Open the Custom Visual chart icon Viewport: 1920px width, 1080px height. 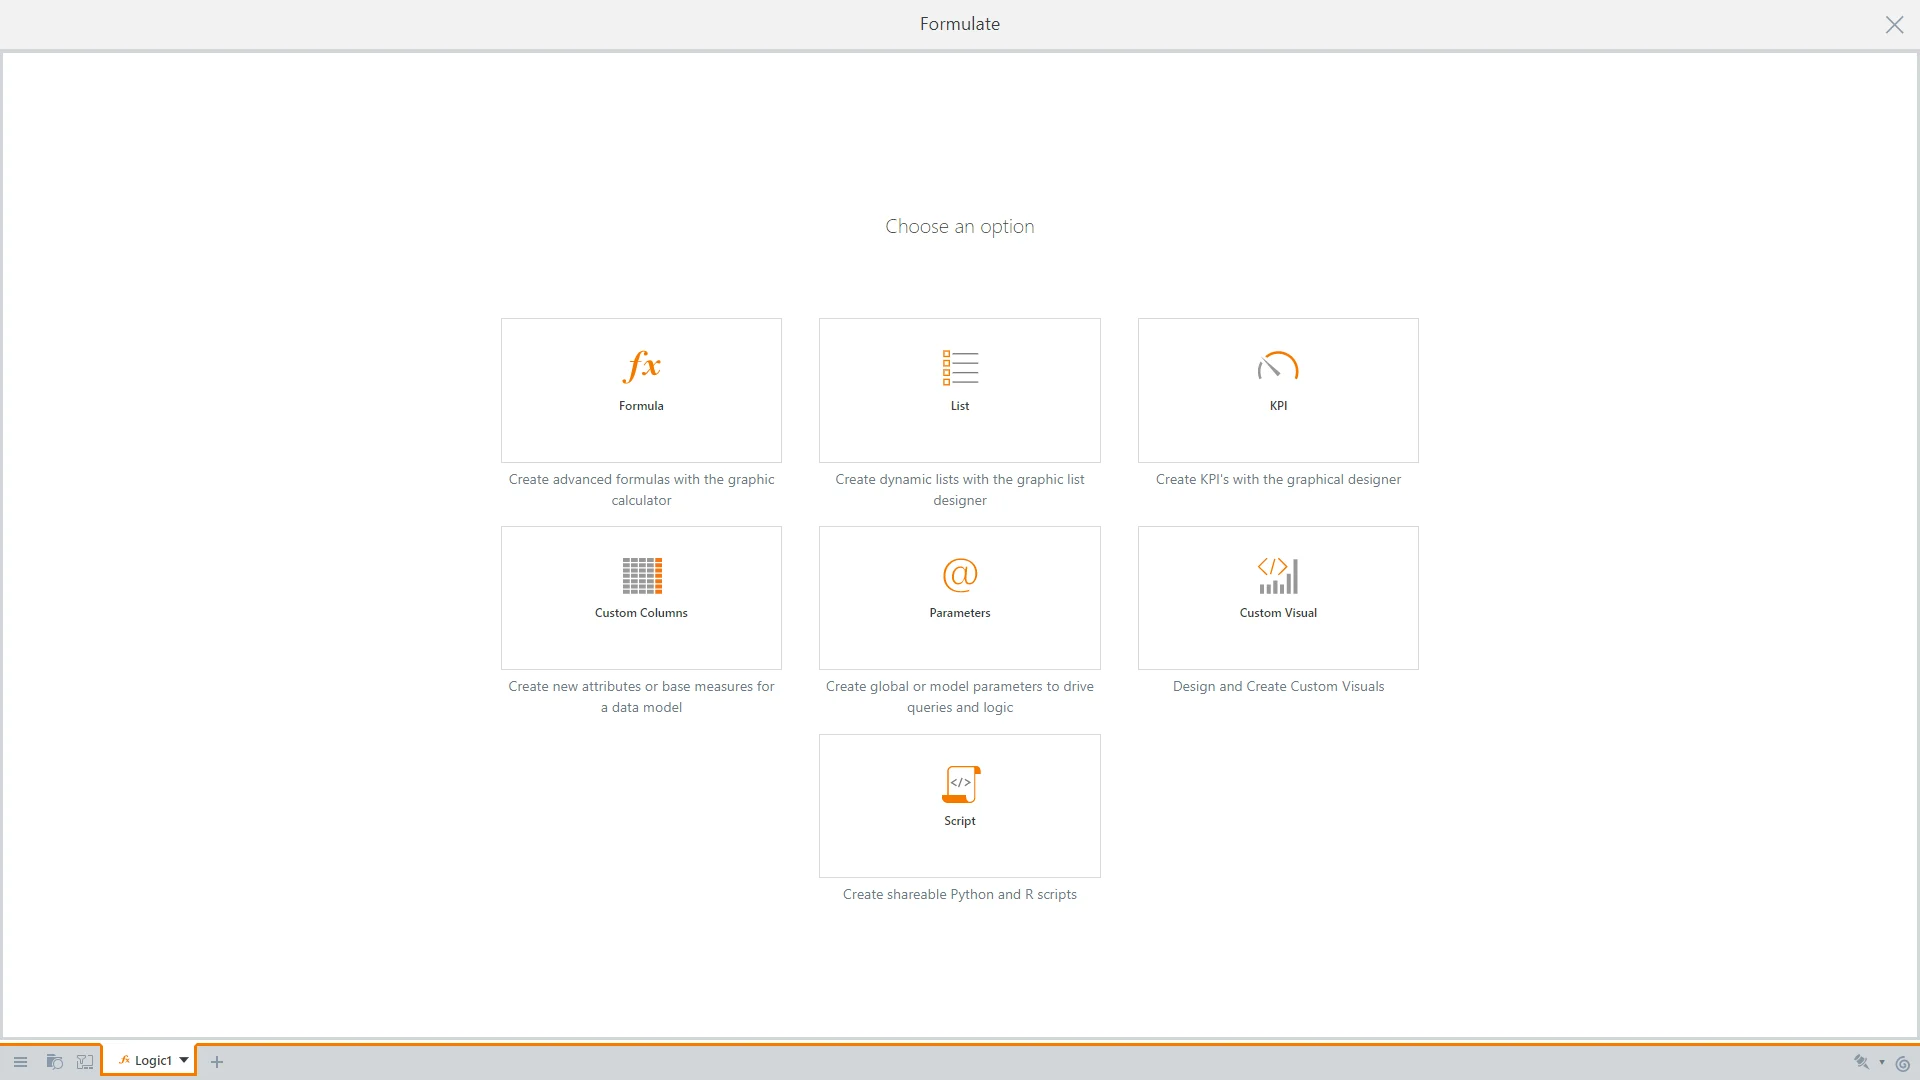(x=1278, y=576)
